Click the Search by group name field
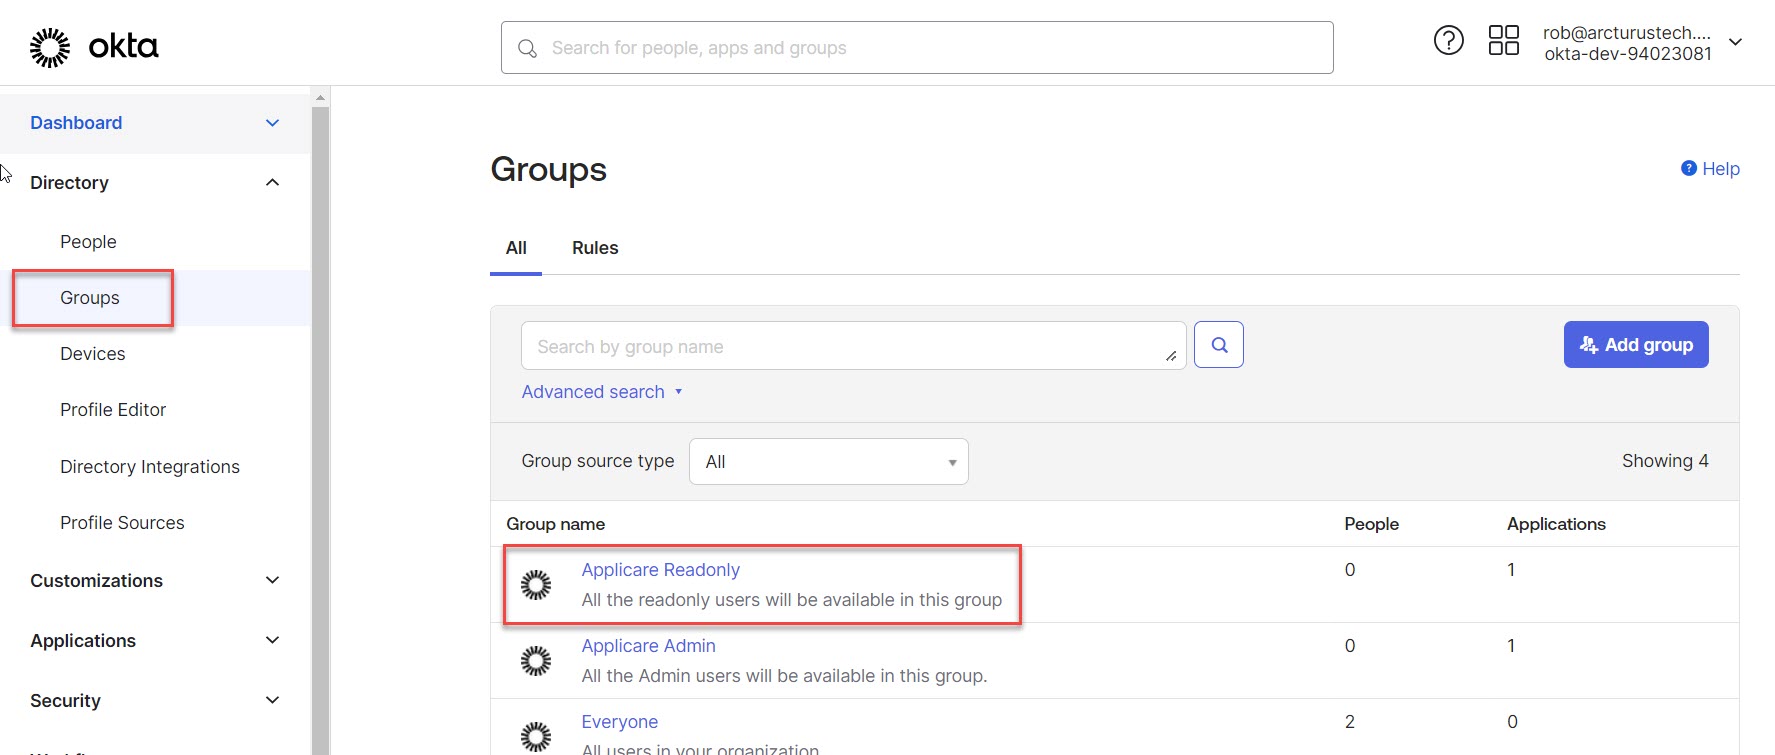Image resolution: width=1775 pixels, height=755 pixels. (840, 347)
